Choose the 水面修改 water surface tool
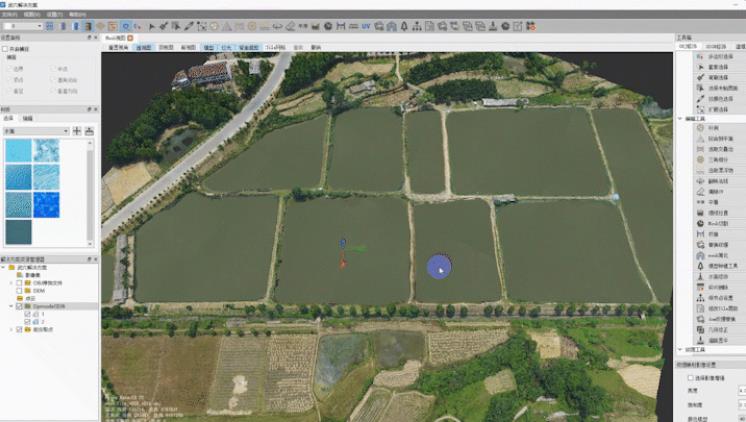 coord(713,276)
